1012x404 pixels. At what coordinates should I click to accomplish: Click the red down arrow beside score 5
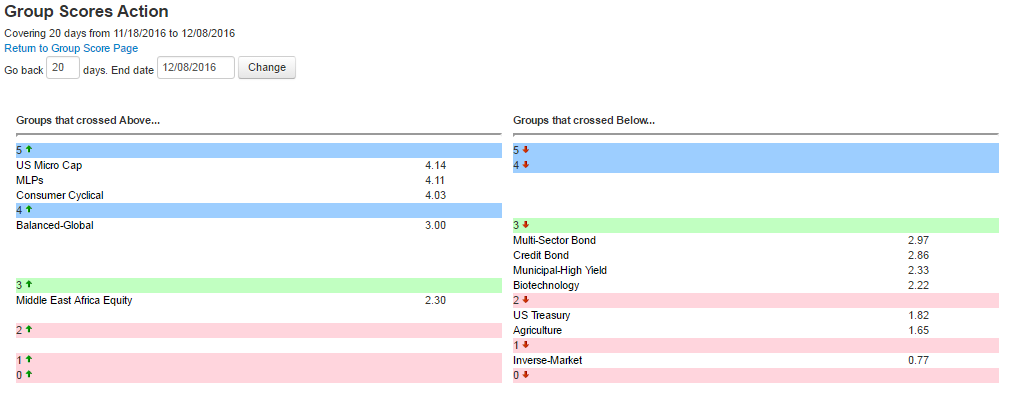[526, 150]
